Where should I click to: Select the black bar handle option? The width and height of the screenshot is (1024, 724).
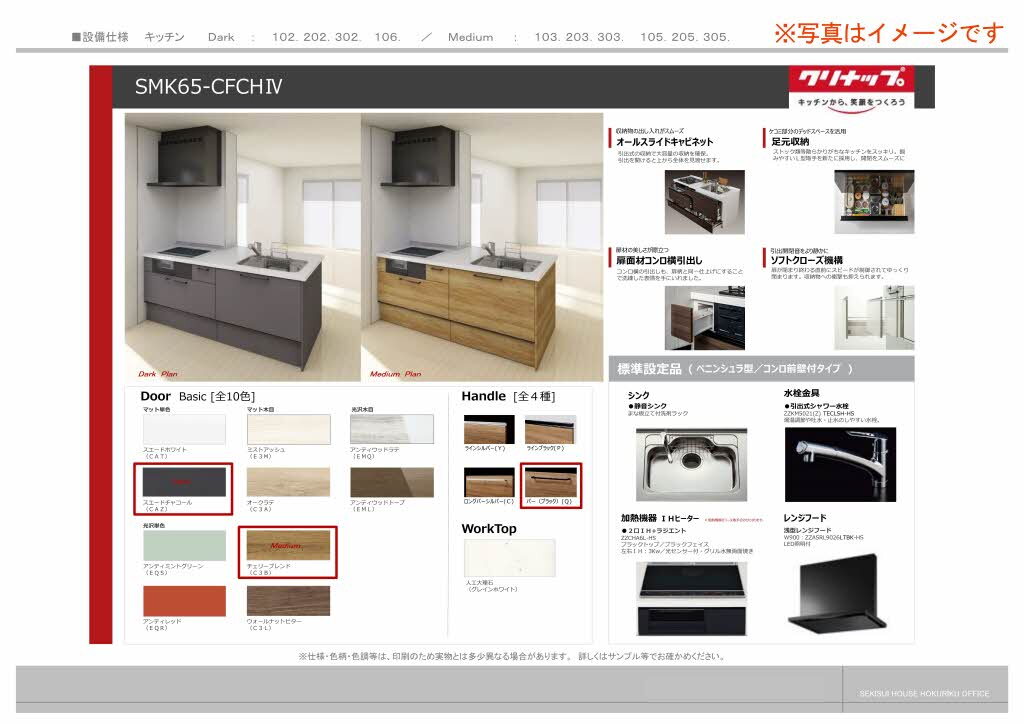click(551, 482)
